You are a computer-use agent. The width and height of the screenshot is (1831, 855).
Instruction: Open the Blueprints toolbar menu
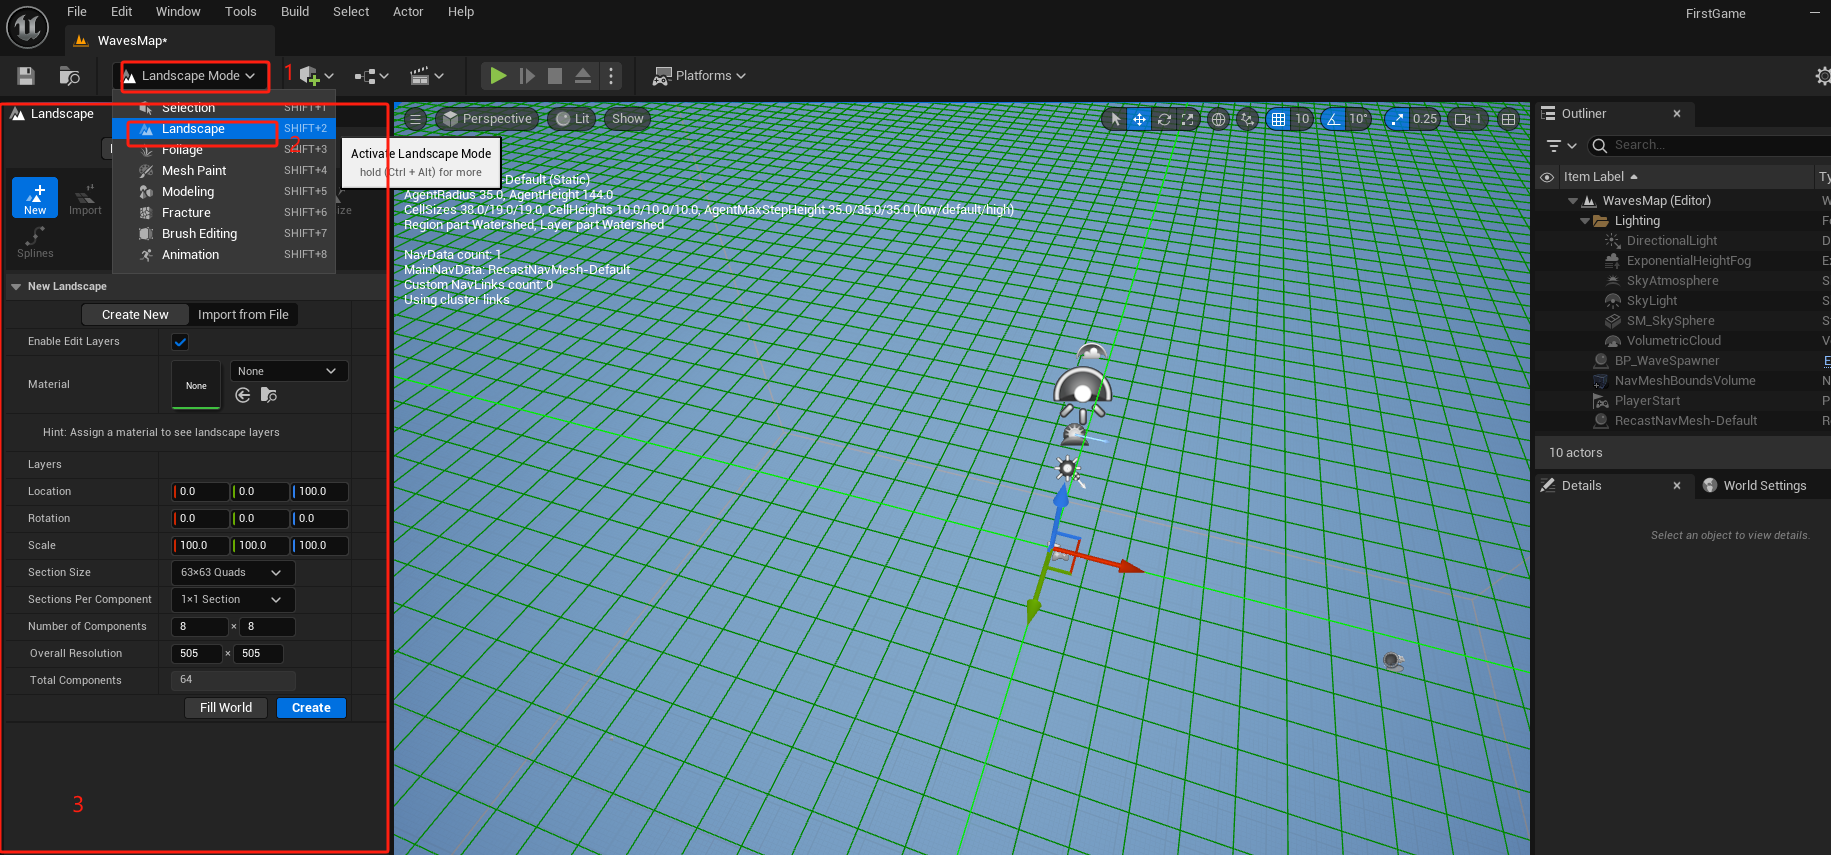click(x=371, y=76)
